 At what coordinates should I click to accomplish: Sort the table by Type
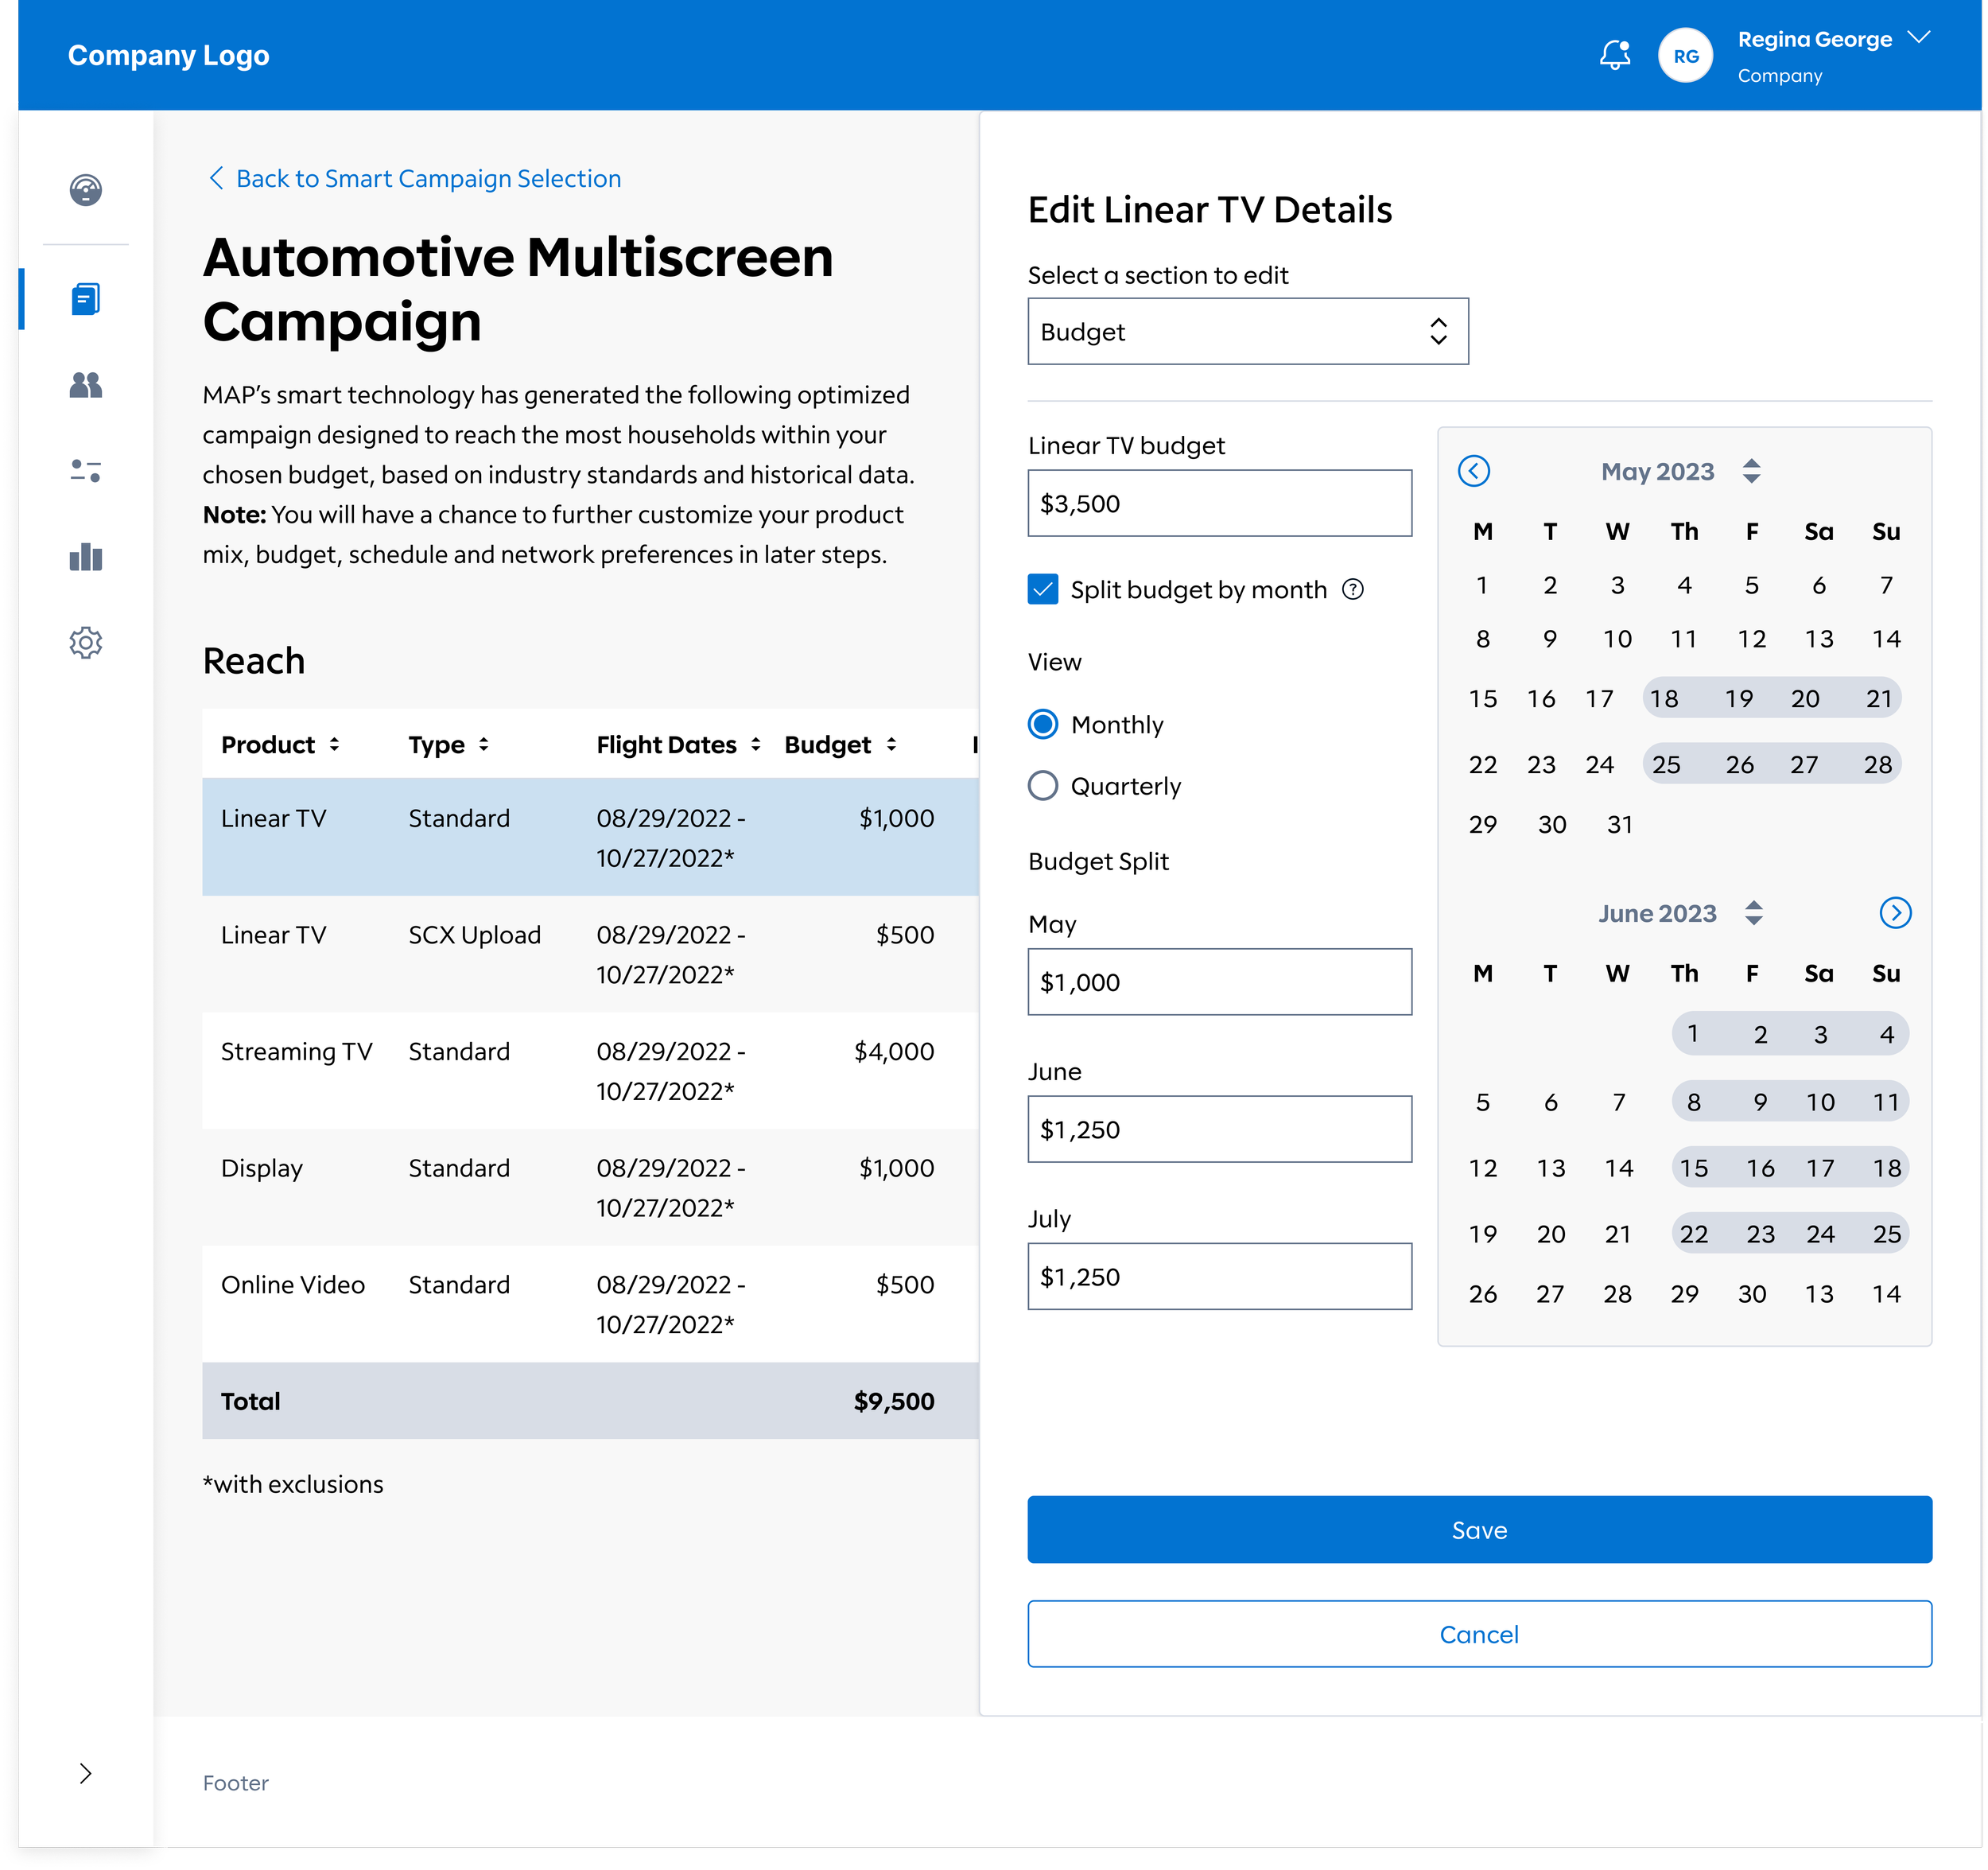(483, 745)
